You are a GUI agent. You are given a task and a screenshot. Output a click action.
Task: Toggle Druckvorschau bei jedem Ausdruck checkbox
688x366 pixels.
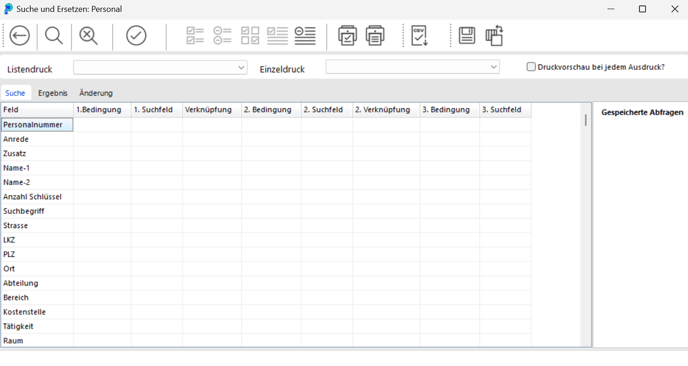[x=531, y=67]
